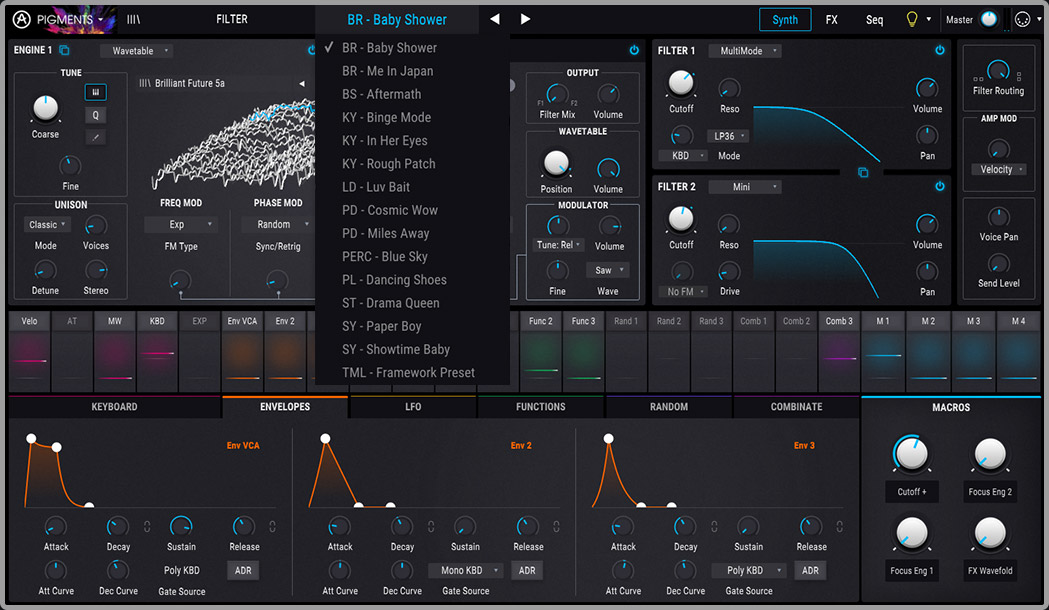Image resolution: width=1049 pixels, height=610 pixels.
Task: Click the copy filter icon between filters
Action: point(863,173)
